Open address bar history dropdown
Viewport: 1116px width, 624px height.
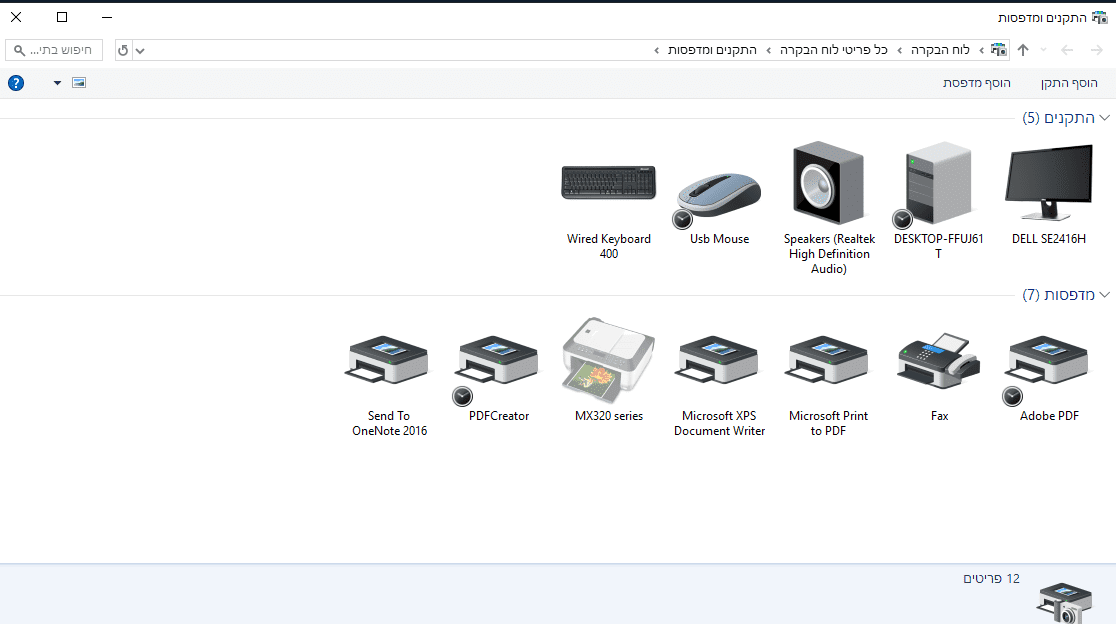click(x=140, y=51)
